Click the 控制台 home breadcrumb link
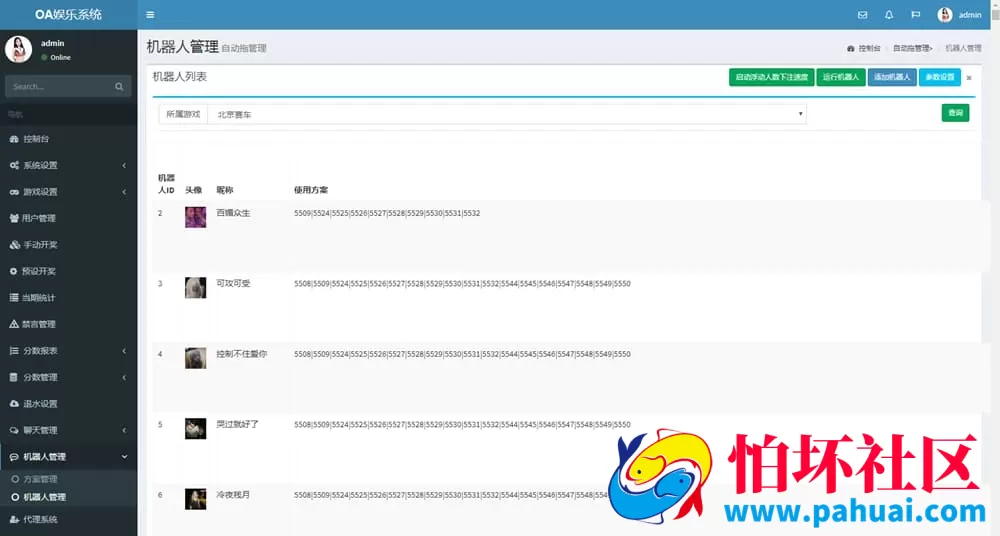Screen dimensions: 1000x536 point(865,48)
